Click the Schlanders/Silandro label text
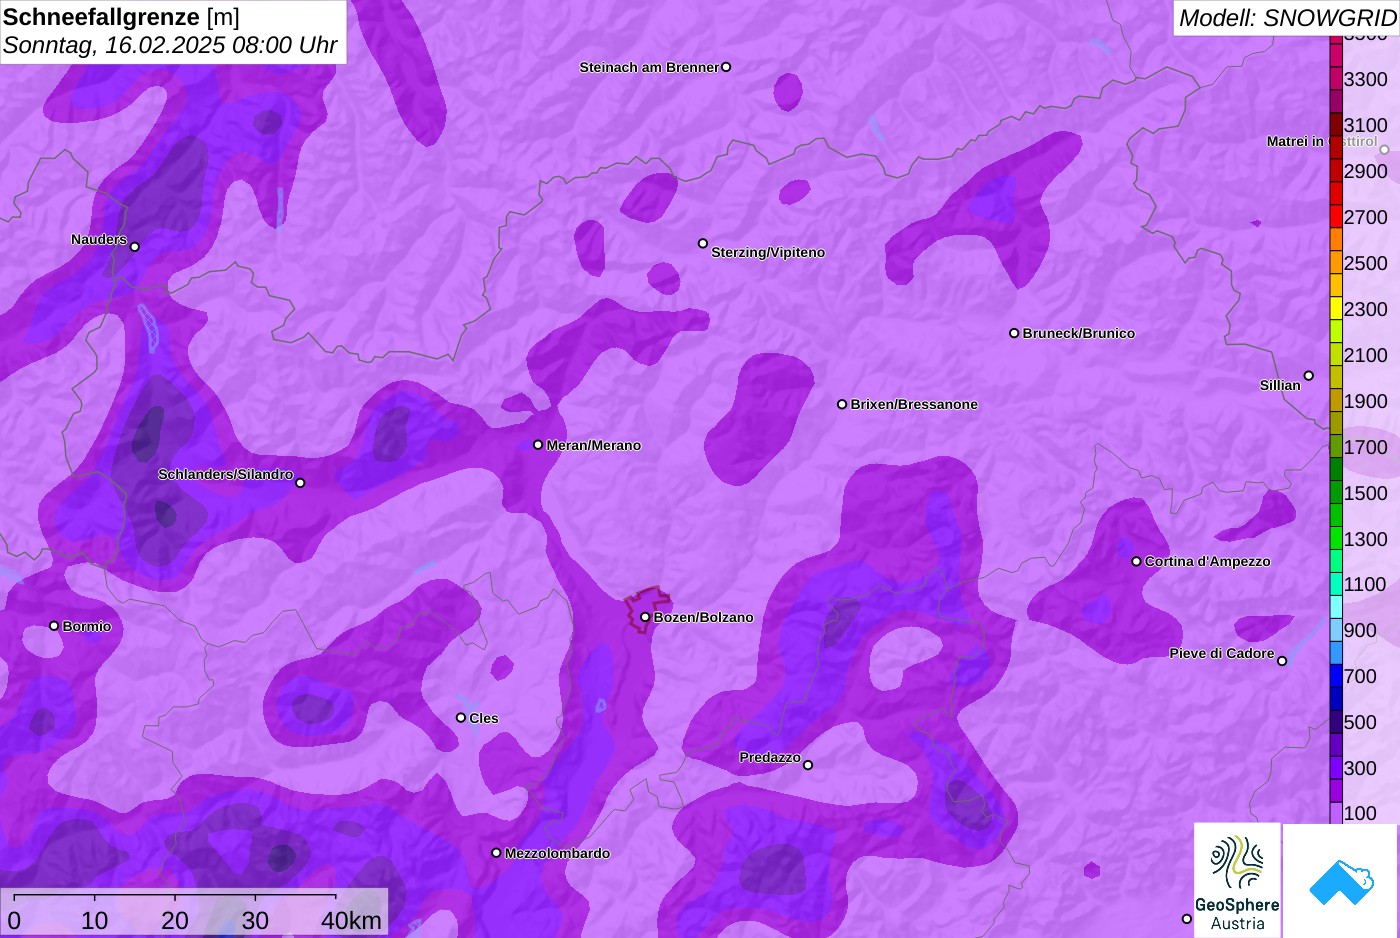 pyautogui.click(x=225, y=474)
